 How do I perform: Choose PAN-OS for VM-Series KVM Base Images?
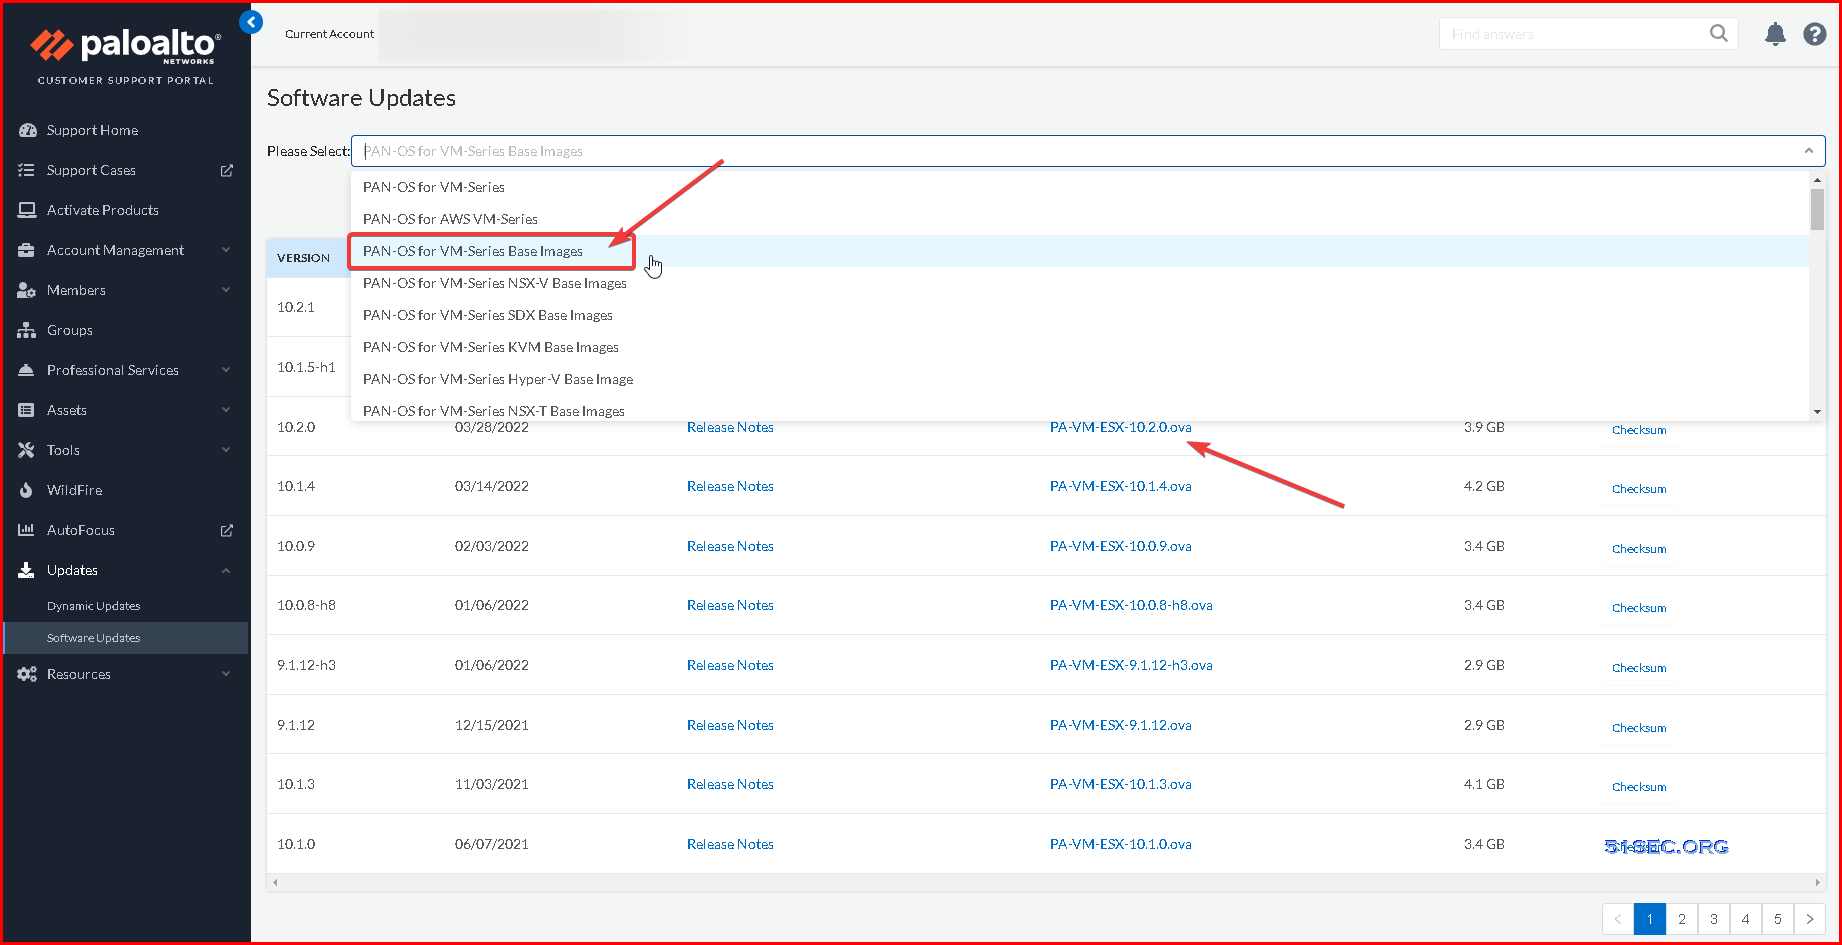tap(1080, 347)
